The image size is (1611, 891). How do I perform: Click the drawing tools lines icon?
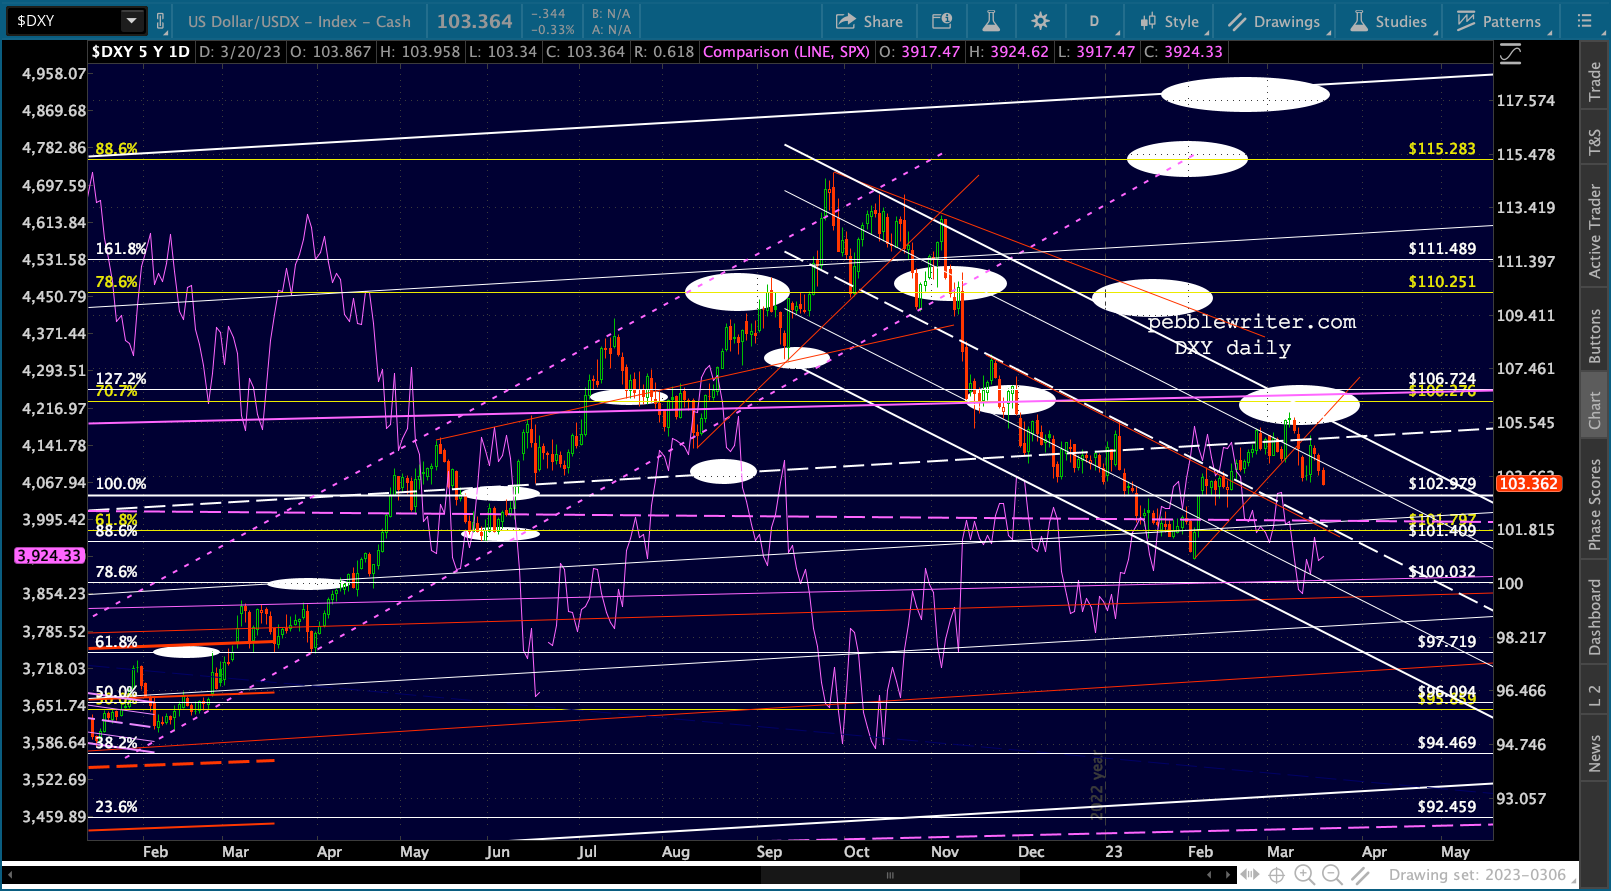[x=1361, y=875]
